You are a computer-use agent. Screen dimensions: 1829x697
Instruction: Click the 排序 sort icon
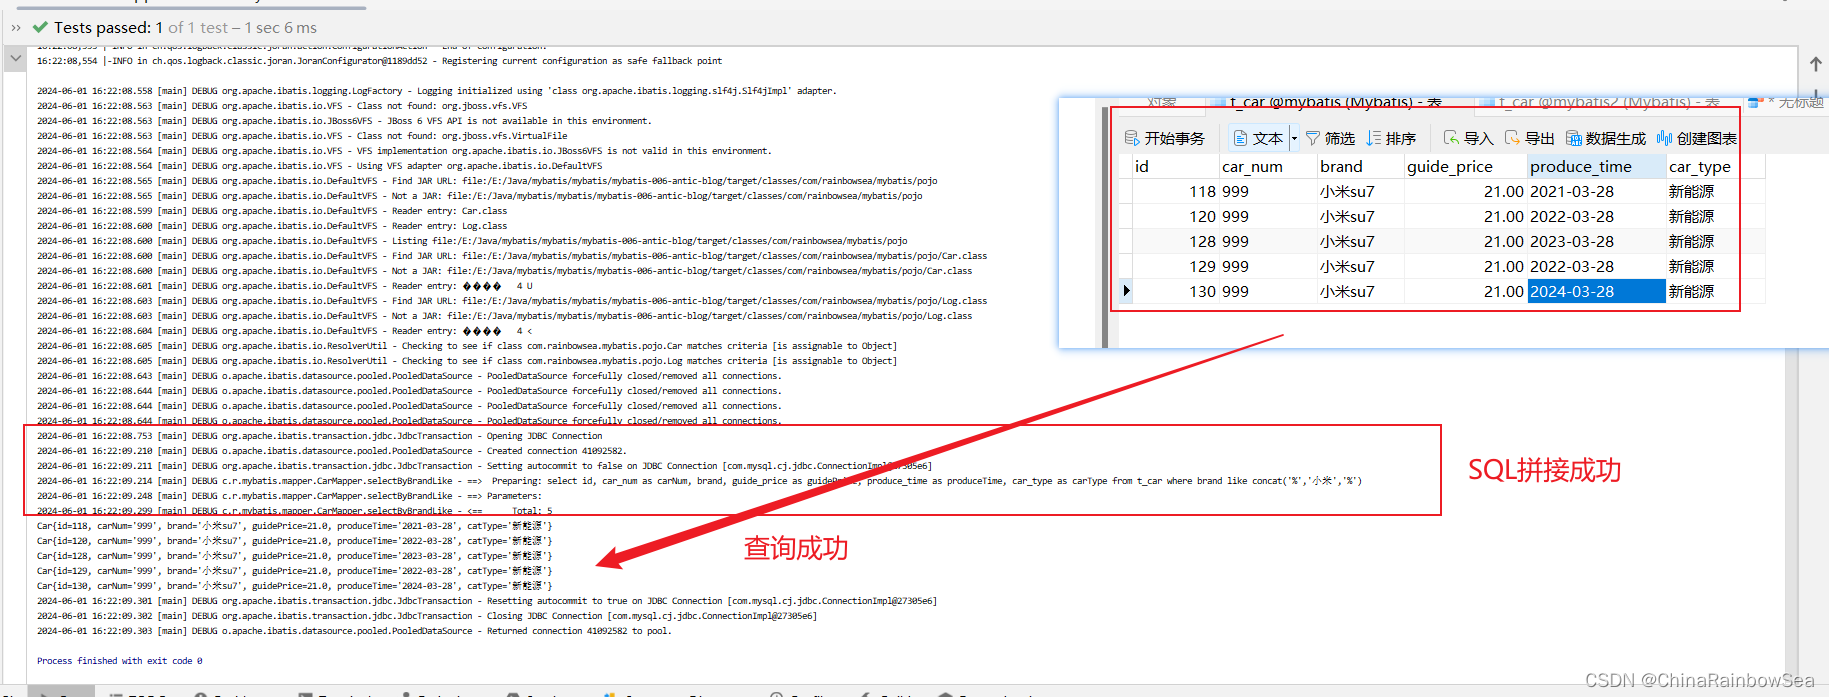[1374, 138]
